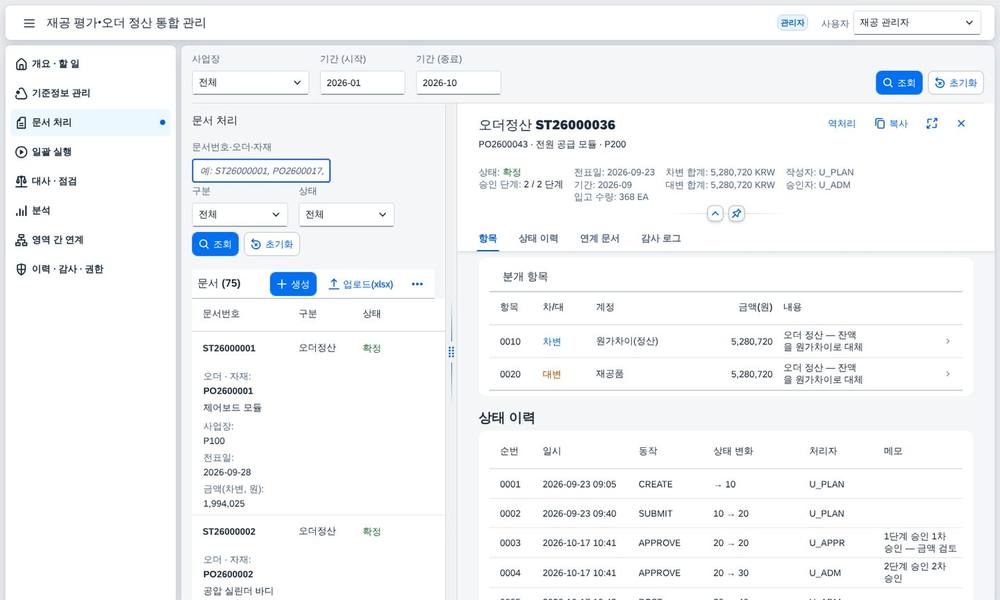The image size is (1000, 600).
Task: Click the panel splitter grip handle
Action: 451,352
